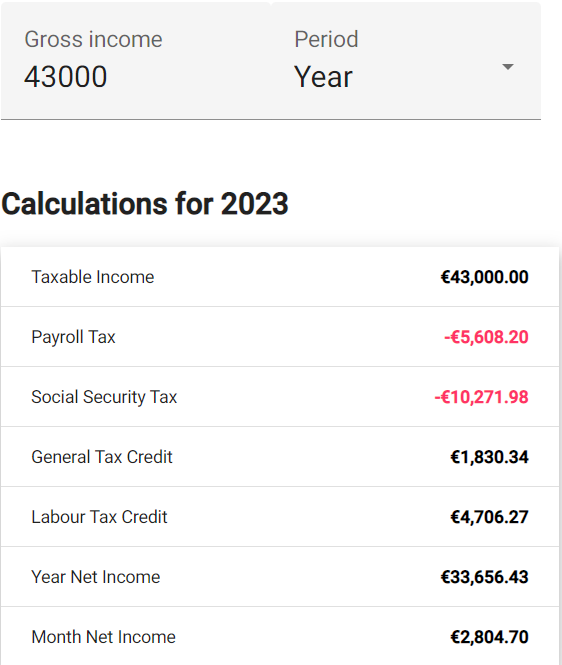Click the Month Net Income label
The width and height of the screenshot is (562, 665).
click(103, 637)
